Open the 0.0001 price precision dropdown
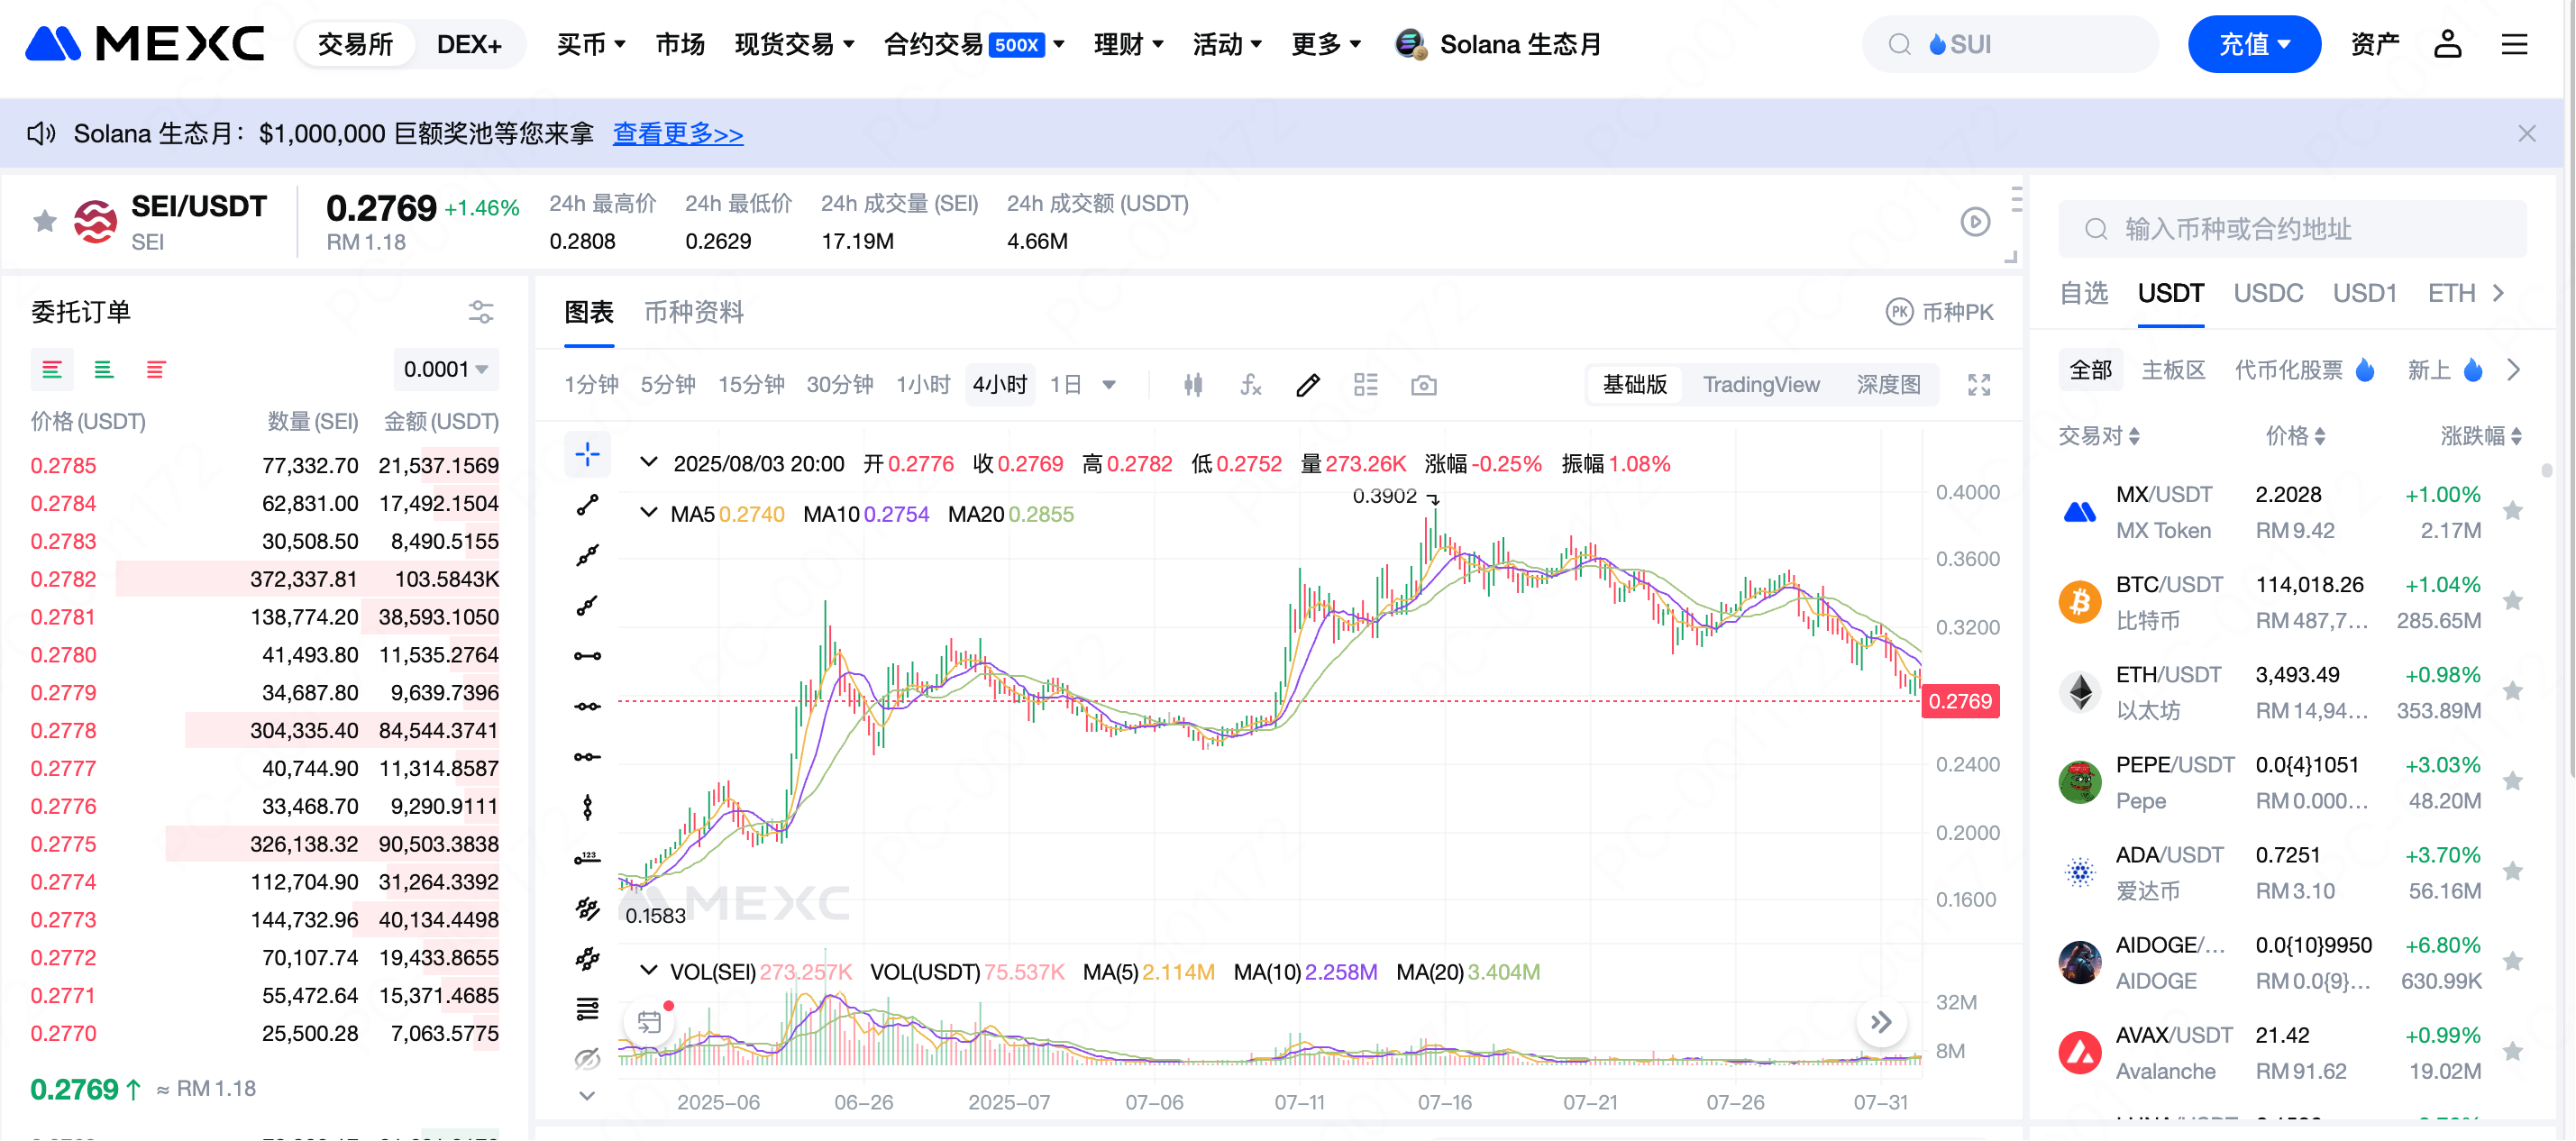Screen dimensions: 2576x1141 (446, 370)
